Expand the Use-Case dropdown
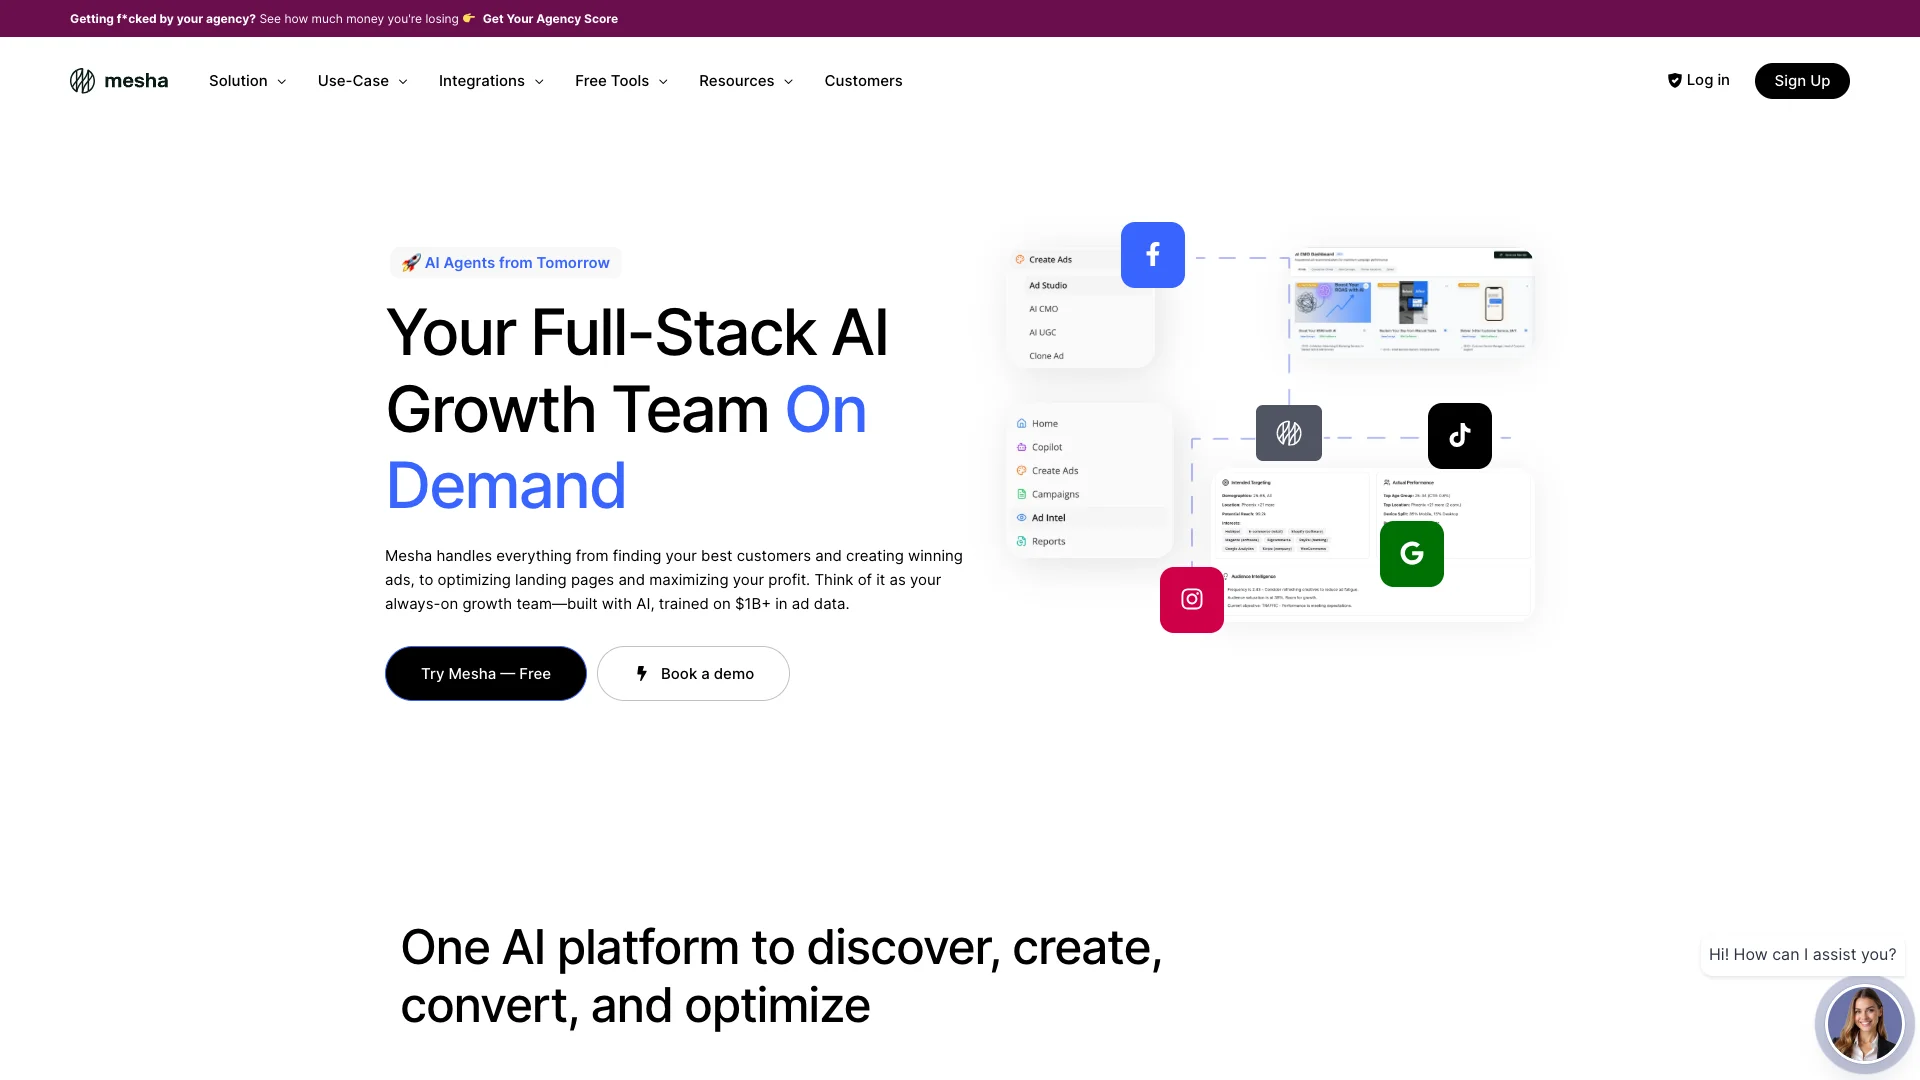1920x1080 pixels. tap(362, 81)
